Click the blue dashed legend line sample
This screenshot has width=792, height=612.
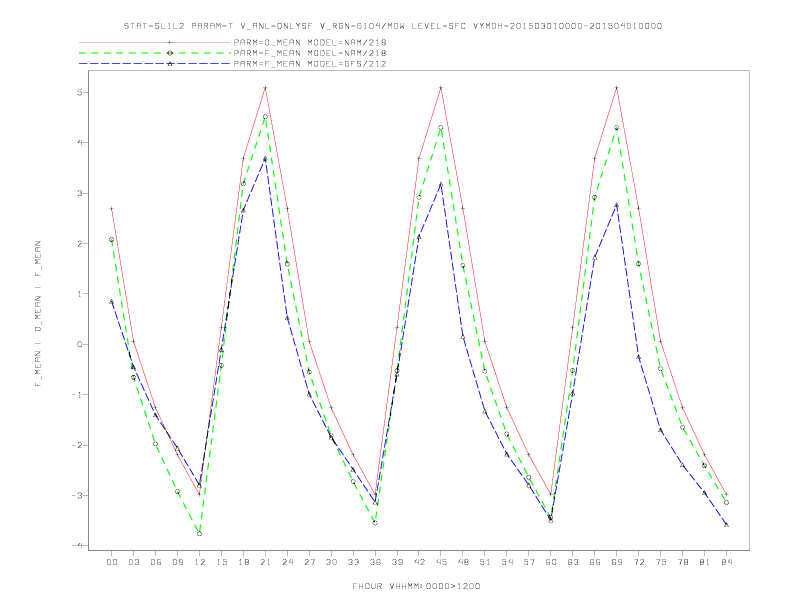click(155, 64)
